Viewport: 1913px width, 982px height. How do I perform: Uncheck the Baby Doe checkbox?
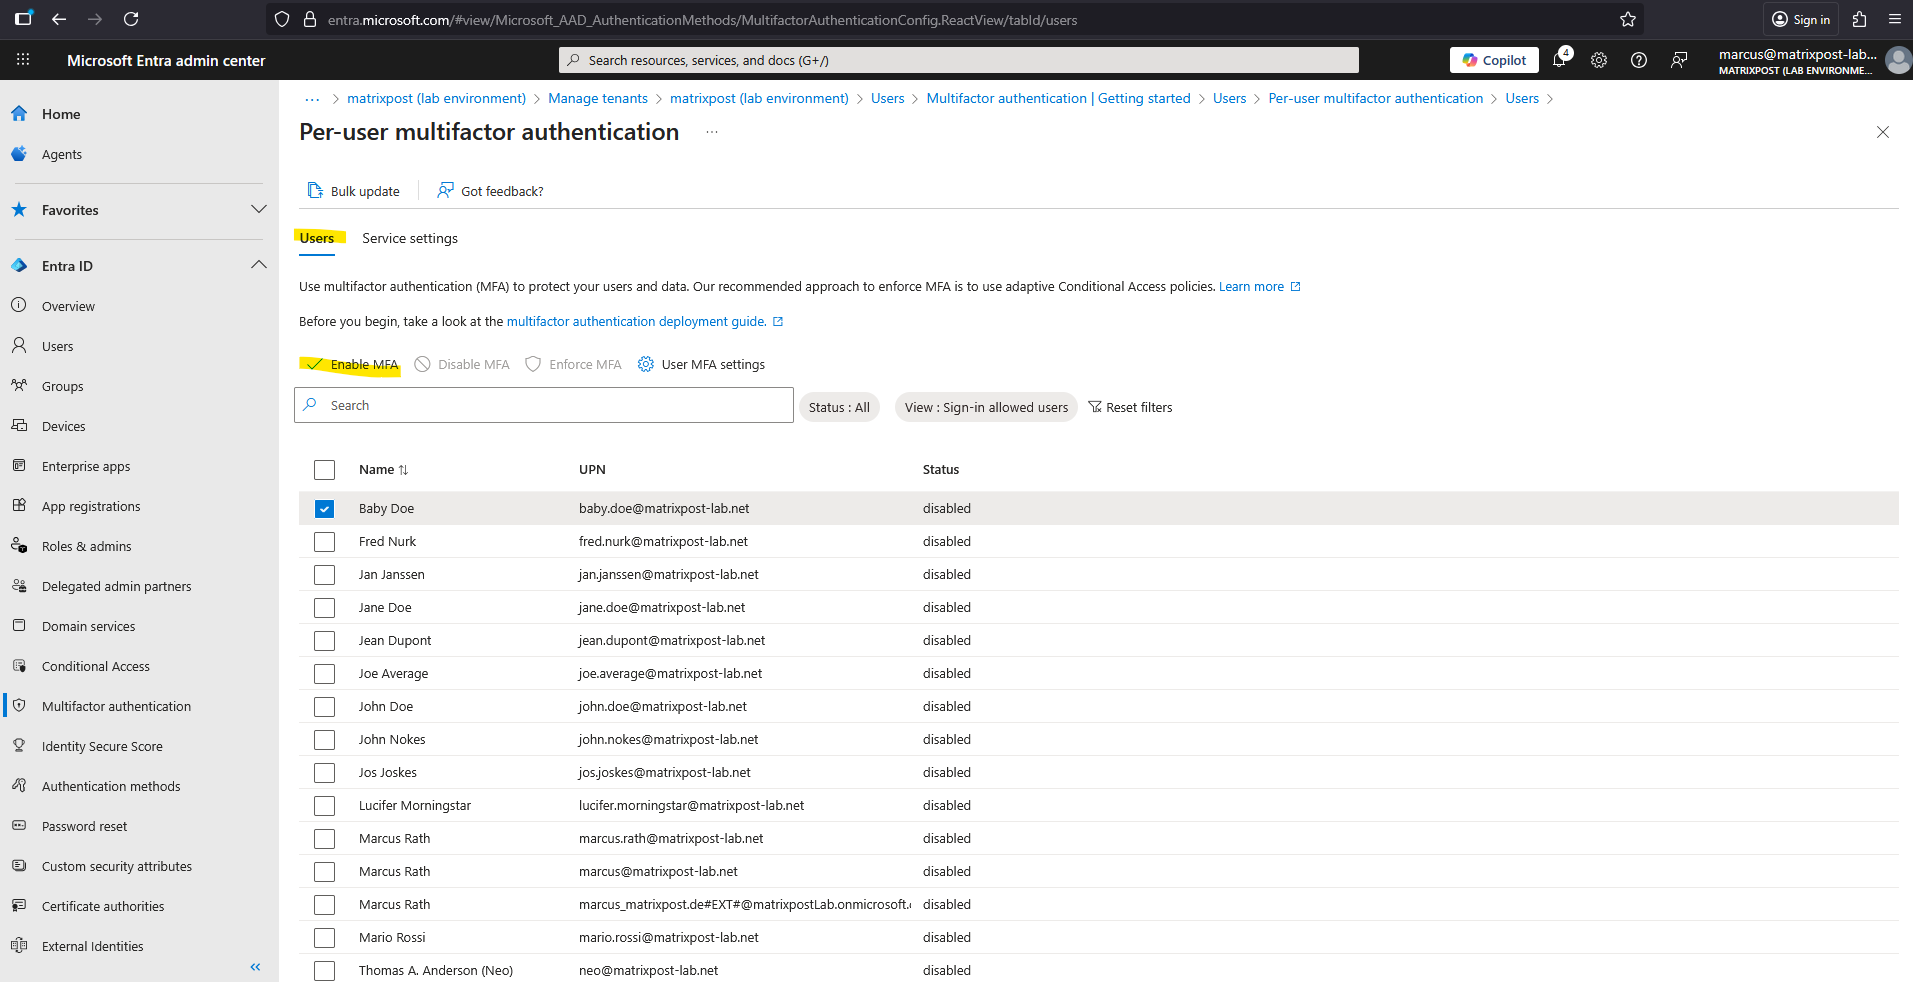(324, 509)
